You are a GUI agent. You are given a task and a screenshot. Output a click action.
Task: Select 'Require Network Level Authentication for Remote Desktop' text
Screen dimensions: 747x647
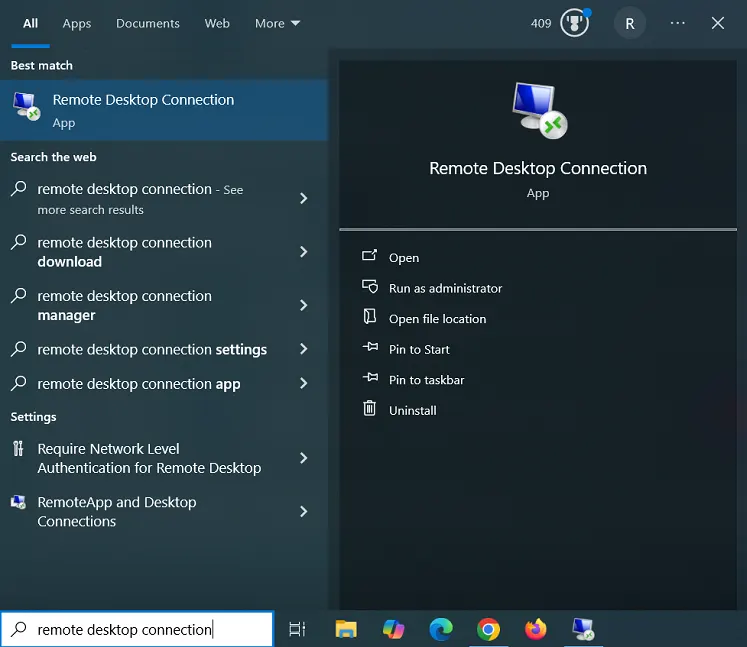tap(149, 458)
